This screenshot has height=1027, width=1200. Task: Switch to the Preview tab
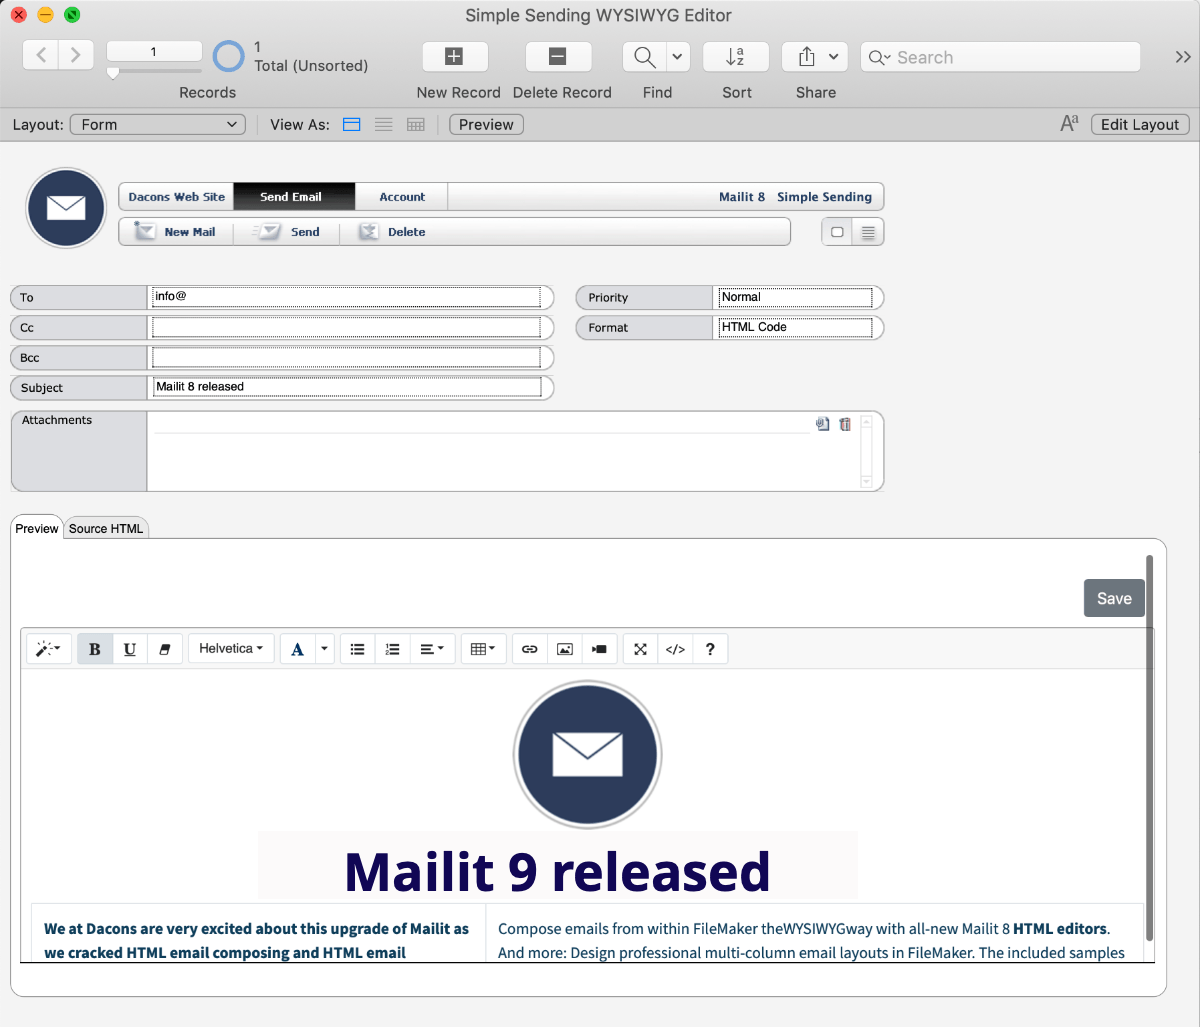(x=37, y=528)
